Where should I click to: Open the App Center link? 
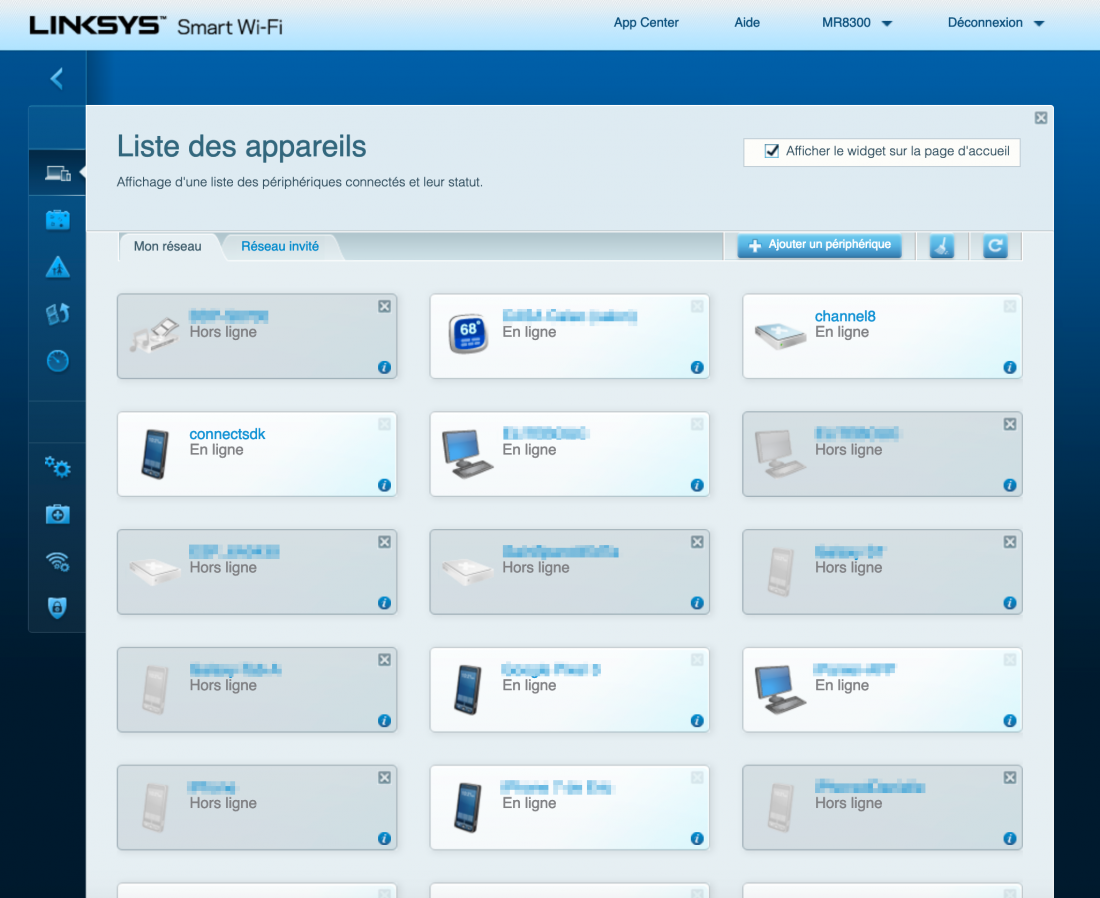tap(646, 23)
